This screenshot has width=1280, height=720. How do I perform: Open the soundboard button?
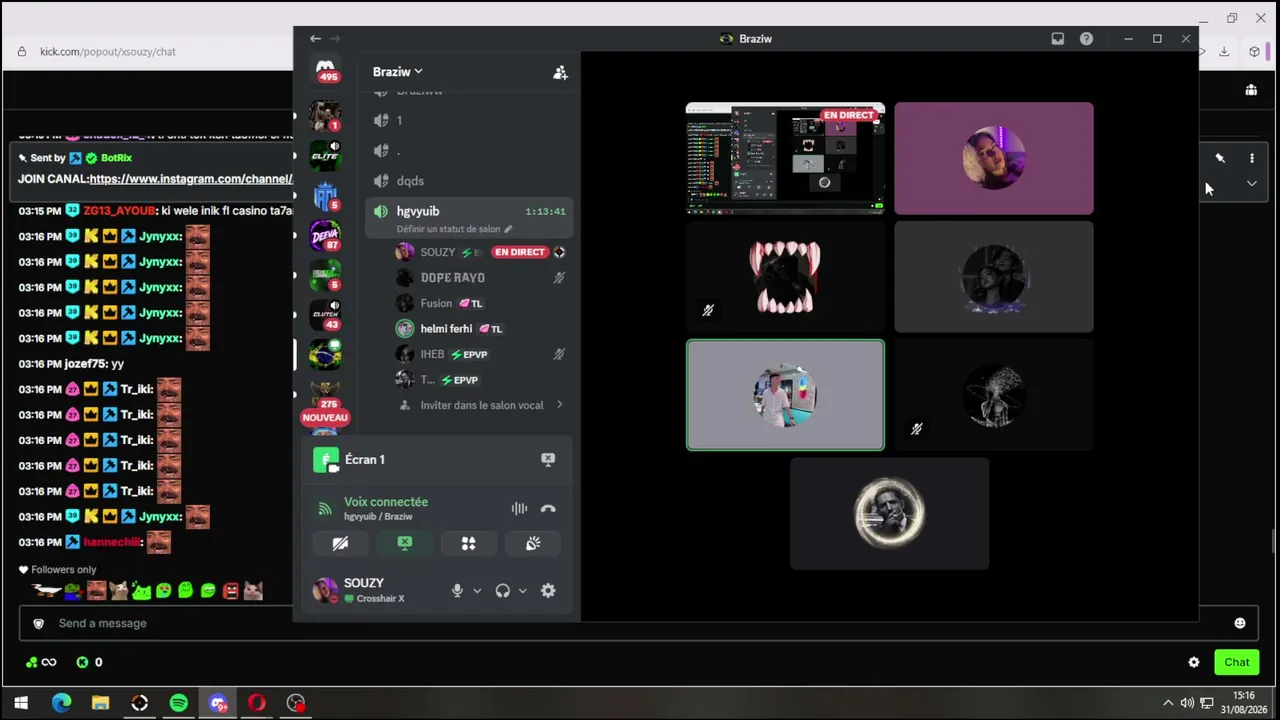pos(533,543)
